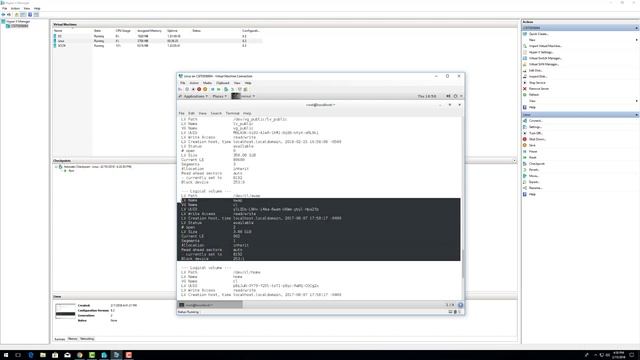The width and height of the screenshot is (640, 360).
Task: Collapse the Linux section header in Actions pane
Action: [636, 115]
